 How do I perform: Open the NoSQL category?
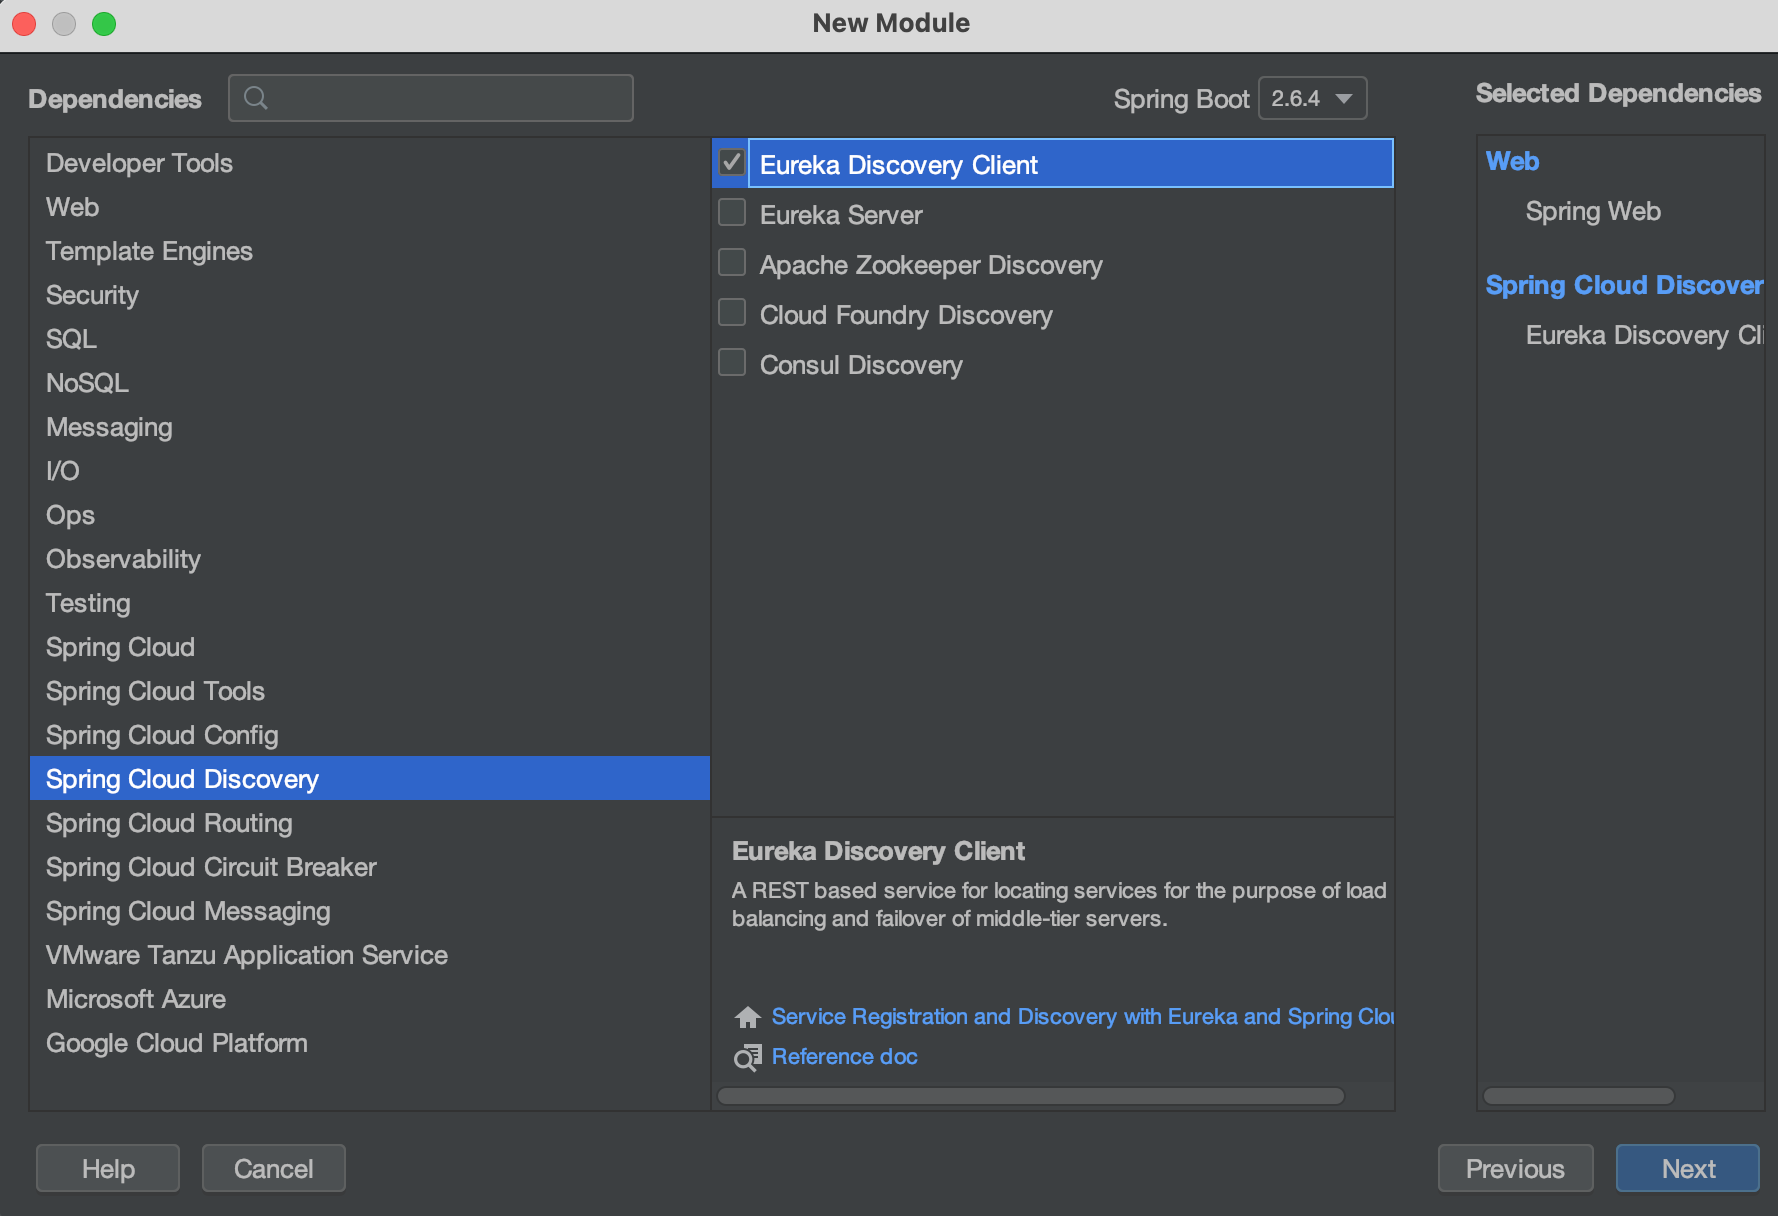click(370, 383)
